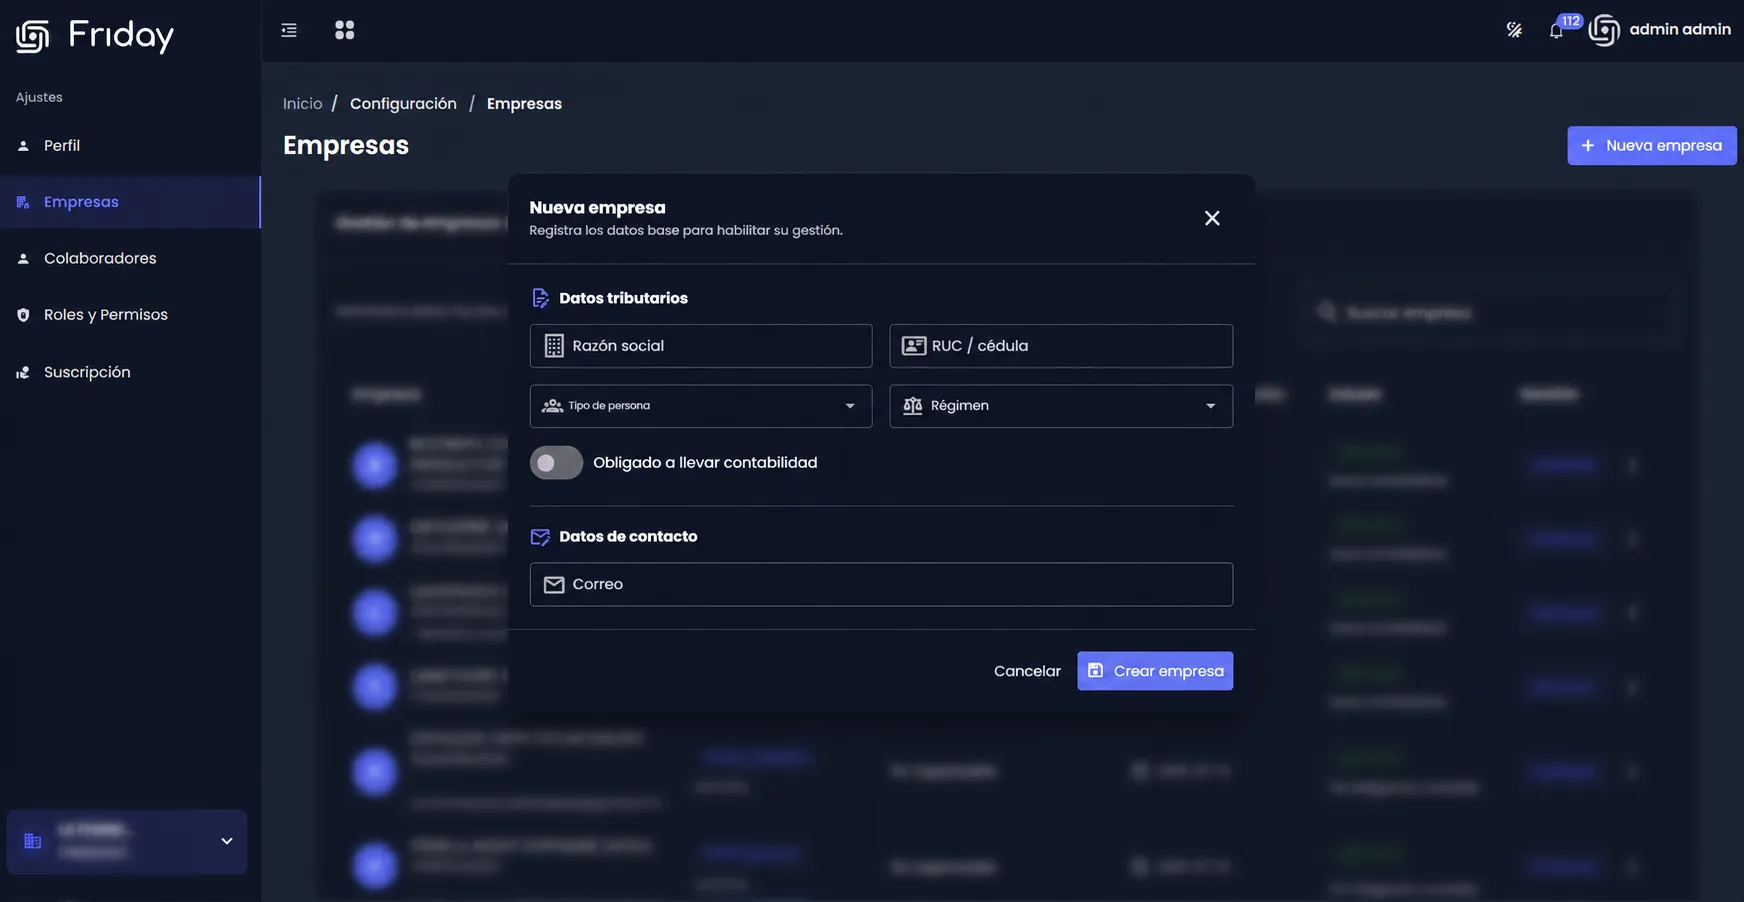Viewport: 1744px width, 902px height.
Task: Click the Nueva empresa button
Action: [x=1652, y=146]
